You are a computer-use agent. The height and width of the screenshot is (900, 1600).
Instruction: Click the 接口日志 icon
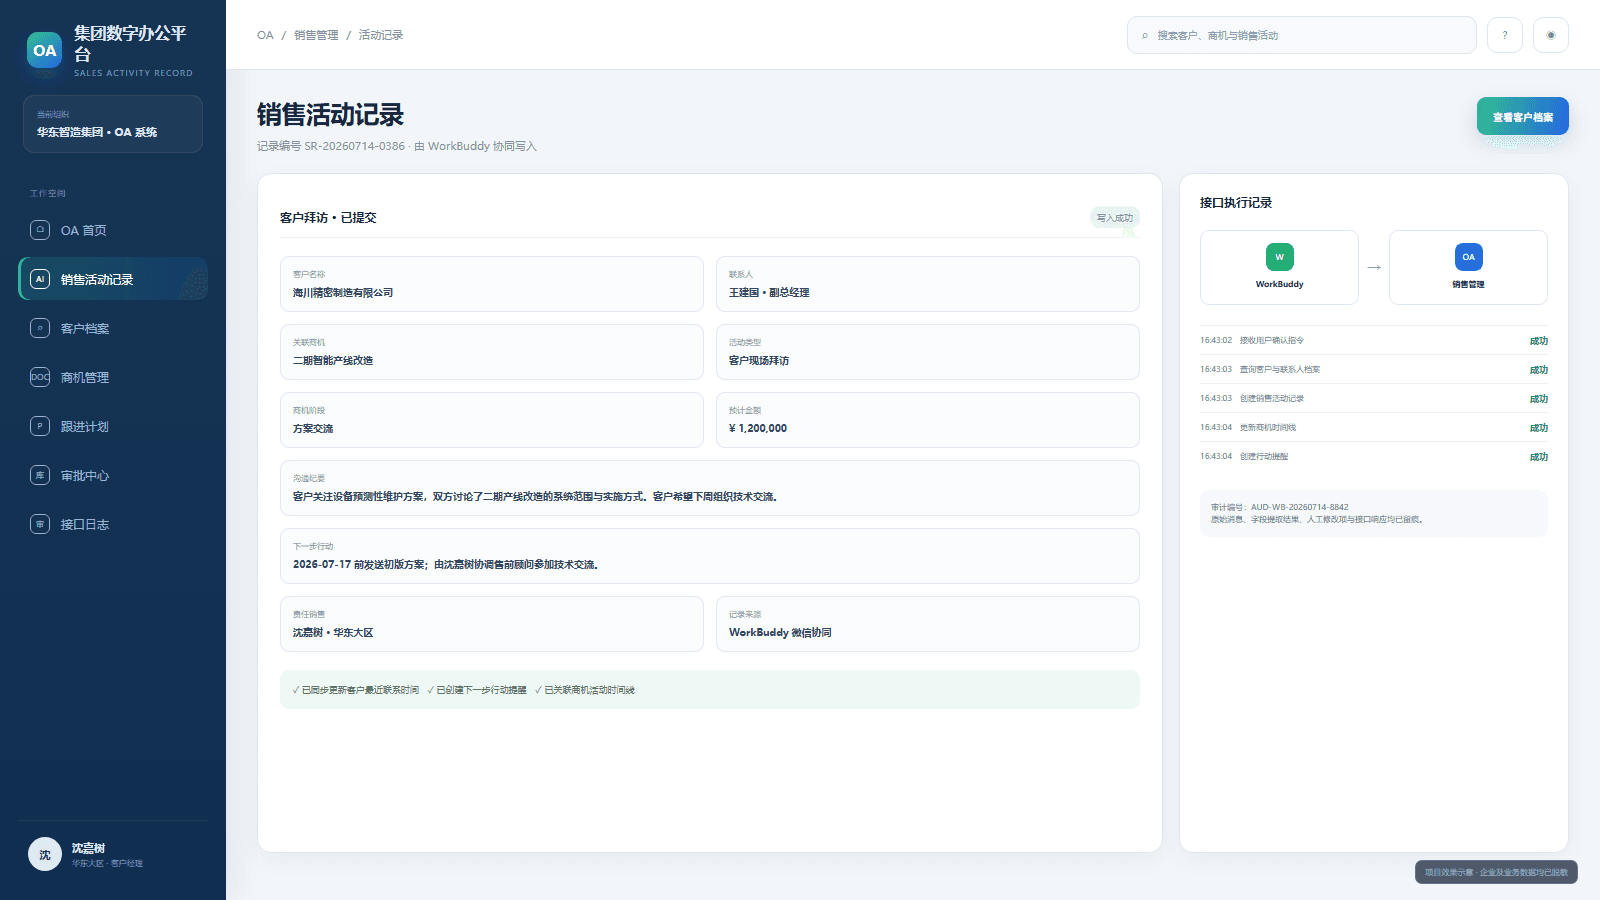(40, 524)
